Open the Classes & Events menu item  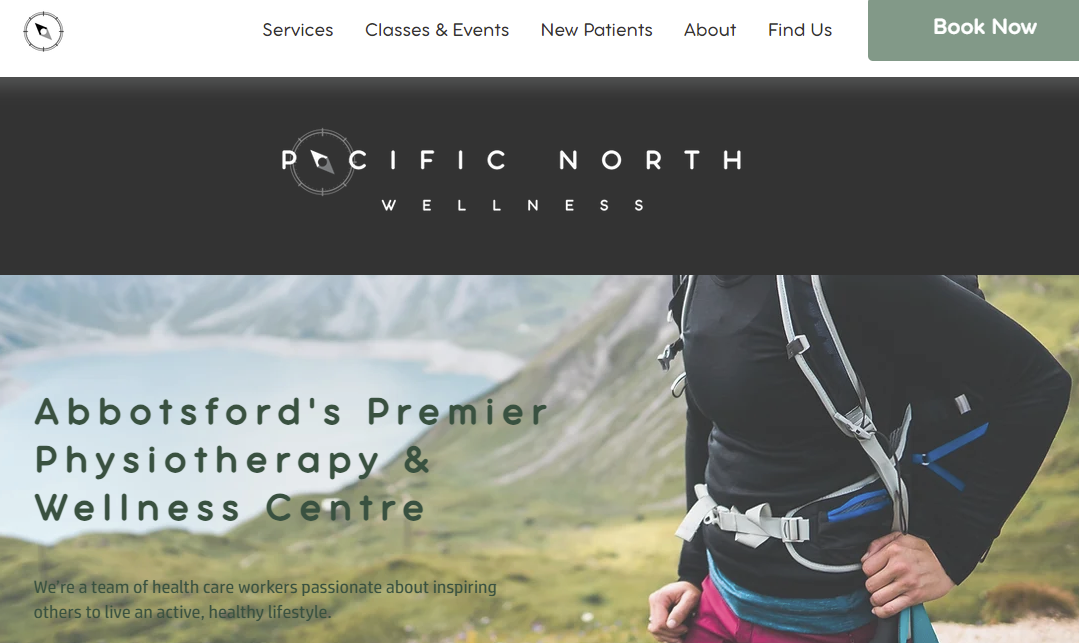coord(437,30)
